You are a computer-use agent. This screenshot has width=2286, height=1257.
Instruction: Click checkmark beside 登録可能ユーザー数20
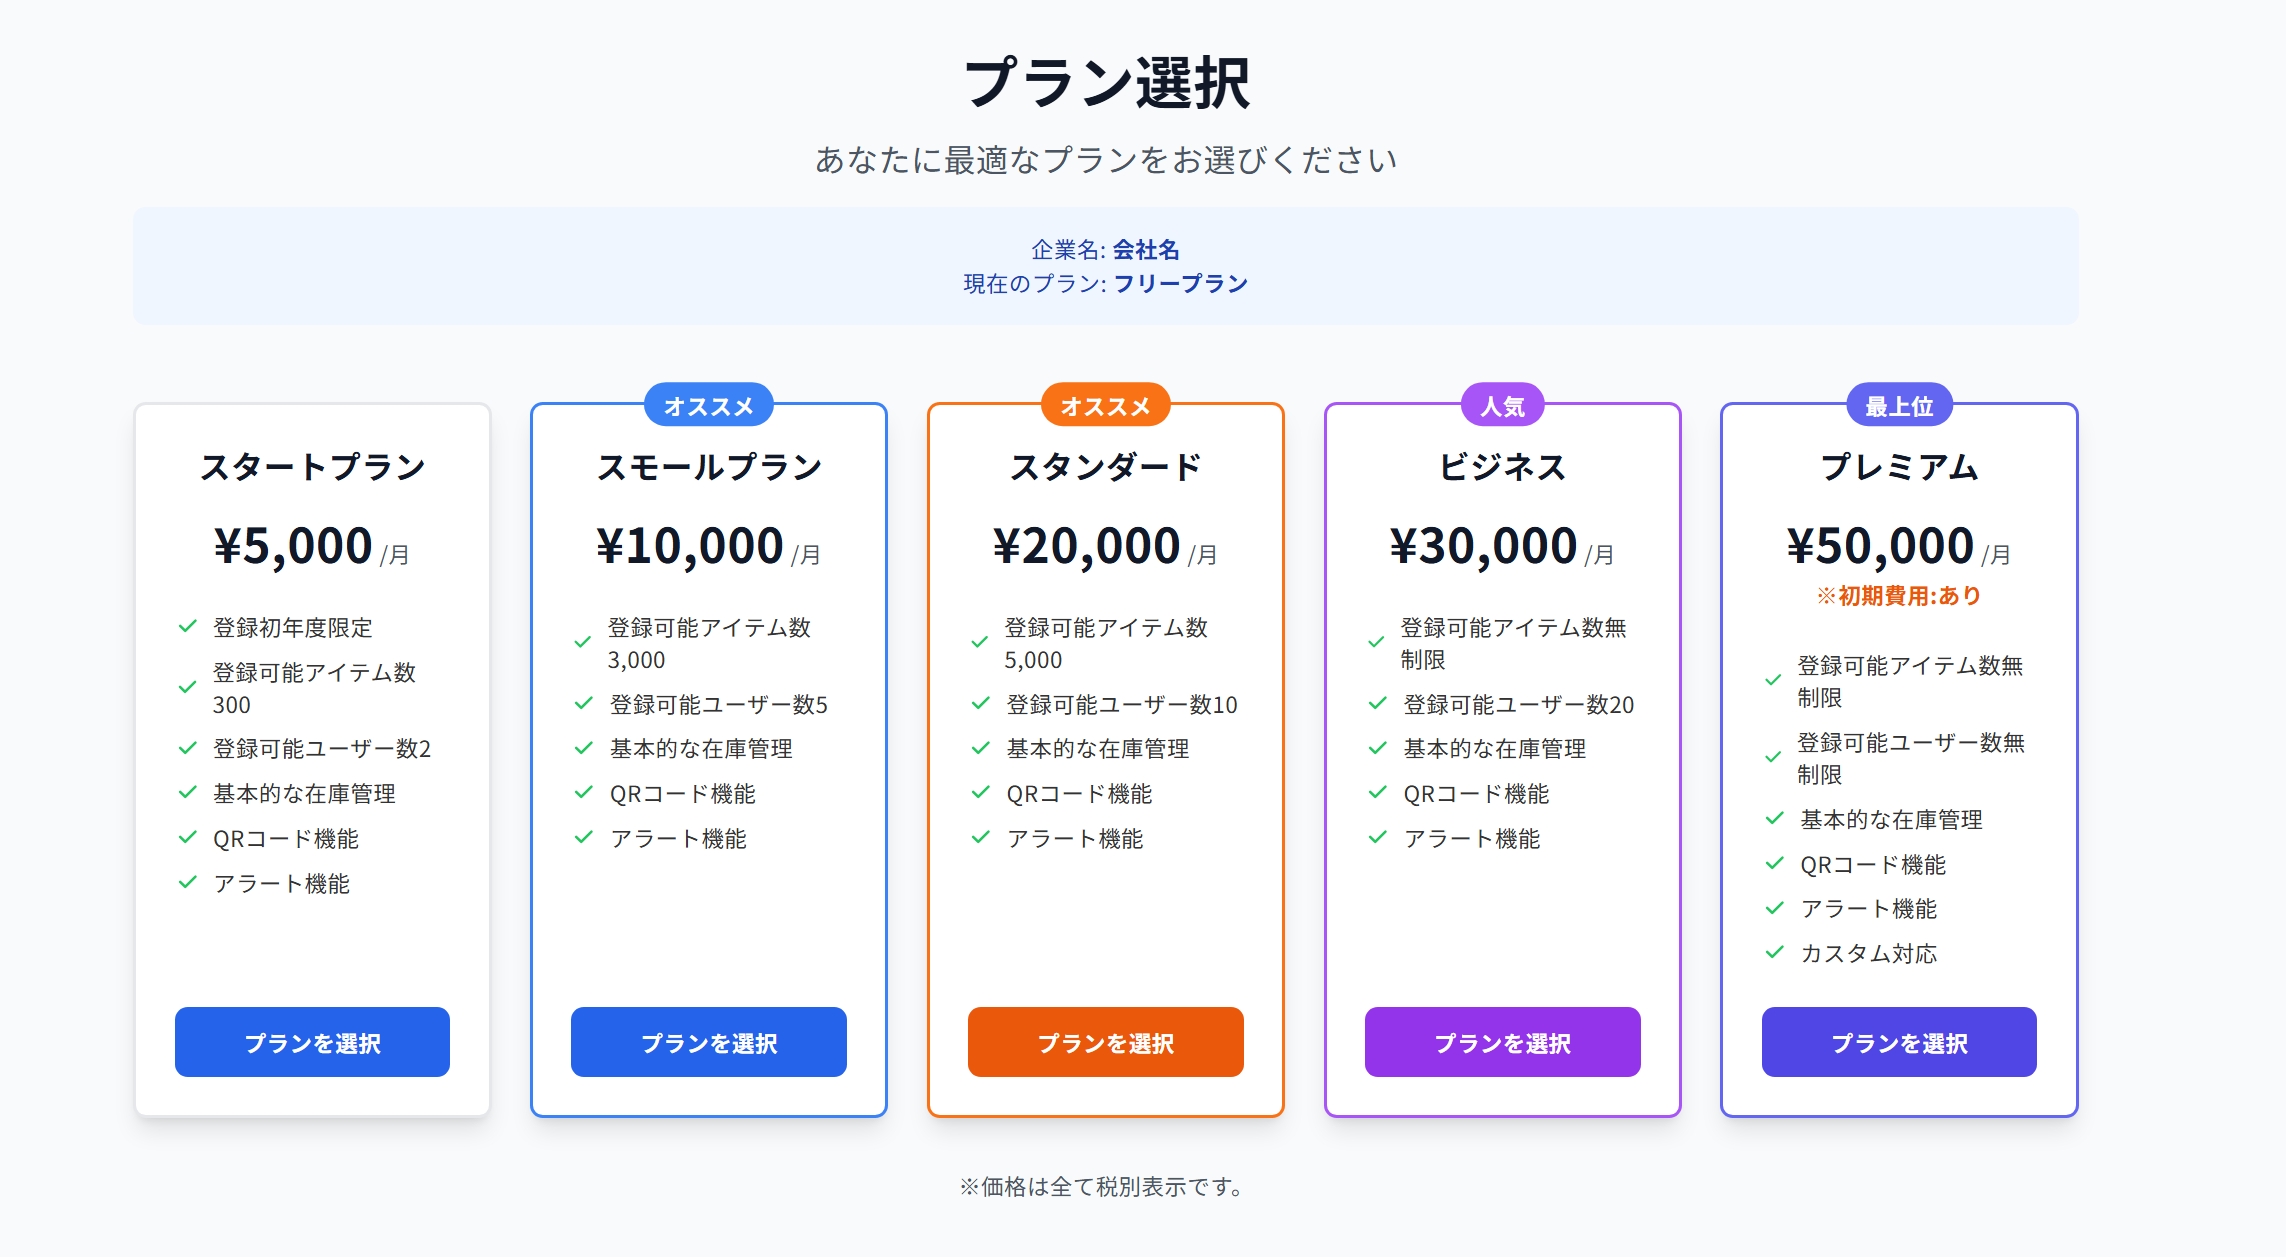point(1378,704)
